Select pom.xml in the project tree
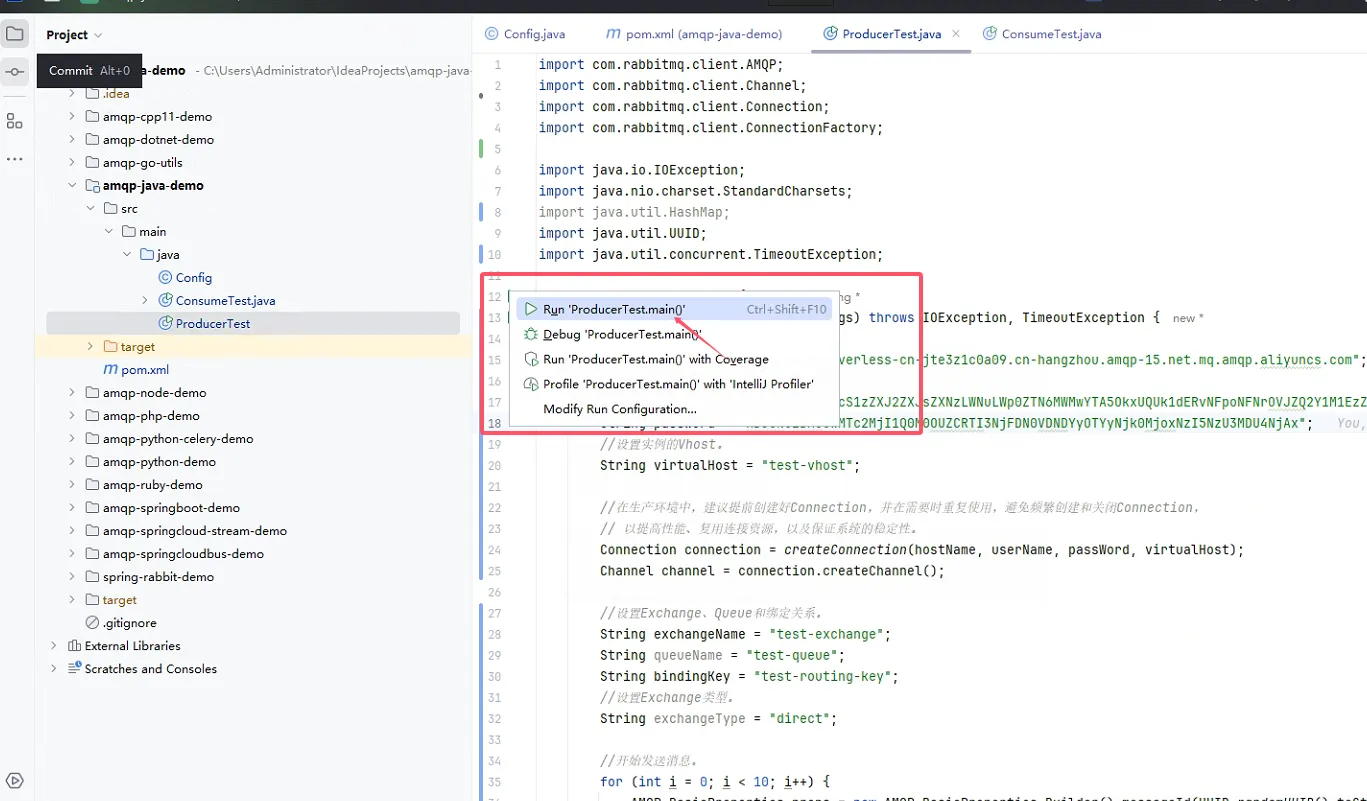Screen dimensions: 1367x801 point(144,370)
